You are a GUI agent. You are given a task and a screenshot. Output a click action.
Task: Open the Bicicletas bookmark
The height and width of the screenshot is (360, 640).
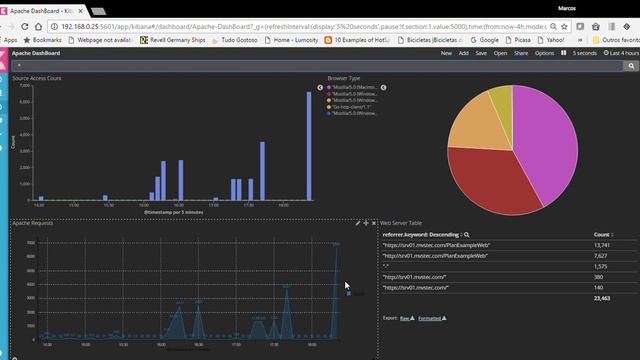430,40
